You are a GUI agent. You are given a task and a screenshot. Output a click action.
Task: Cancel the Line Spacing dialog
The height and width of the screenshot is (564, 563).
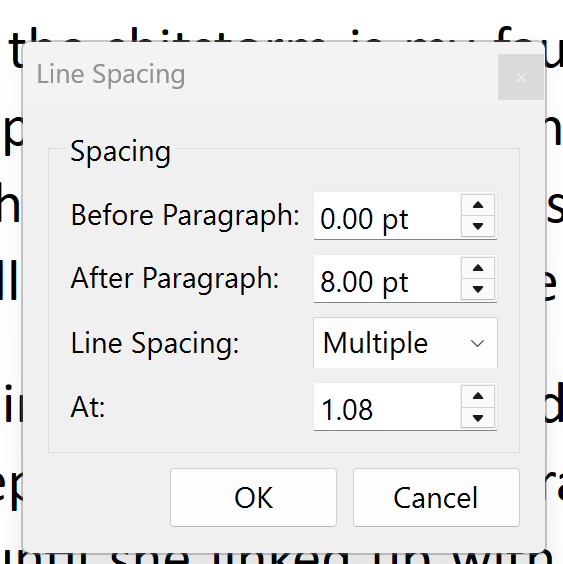click(x=436, y=497)
